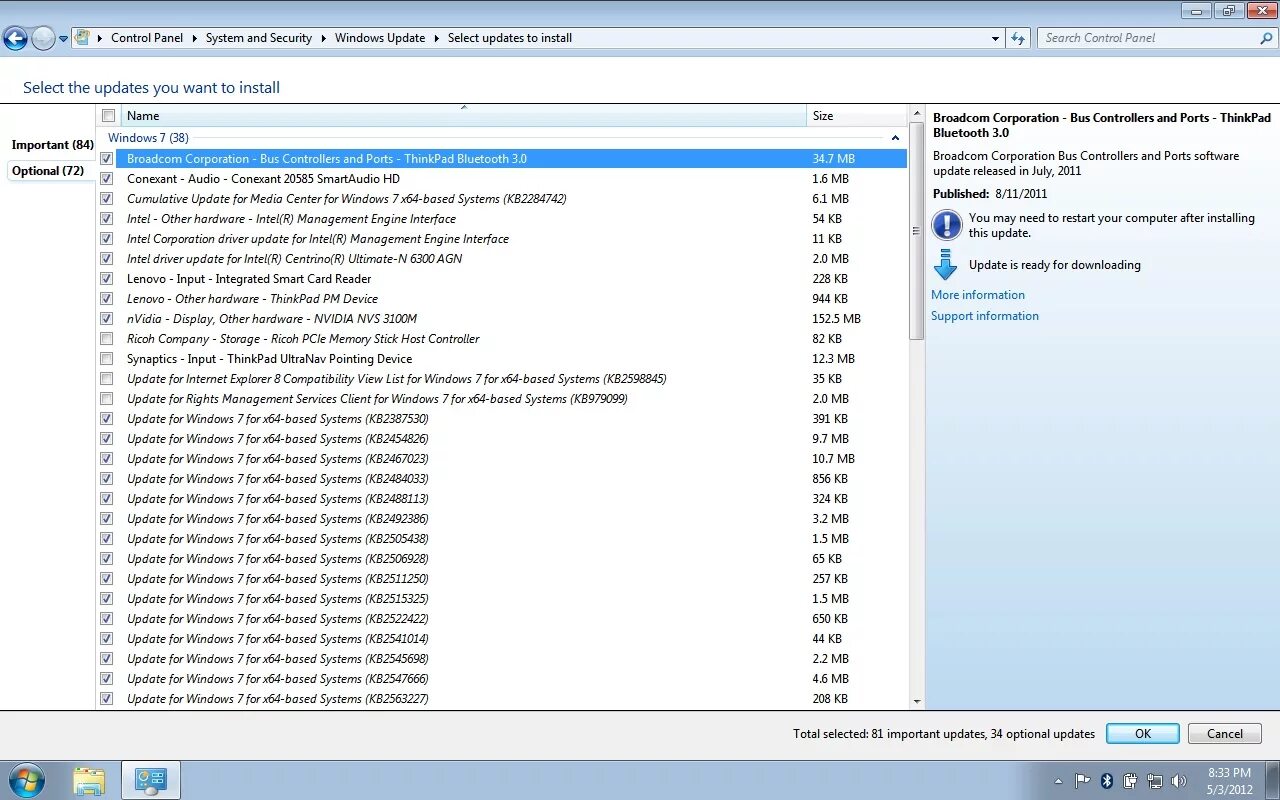Sort by the Size column header
This screenshot has height=800, width=1280.
click(858, 116)
